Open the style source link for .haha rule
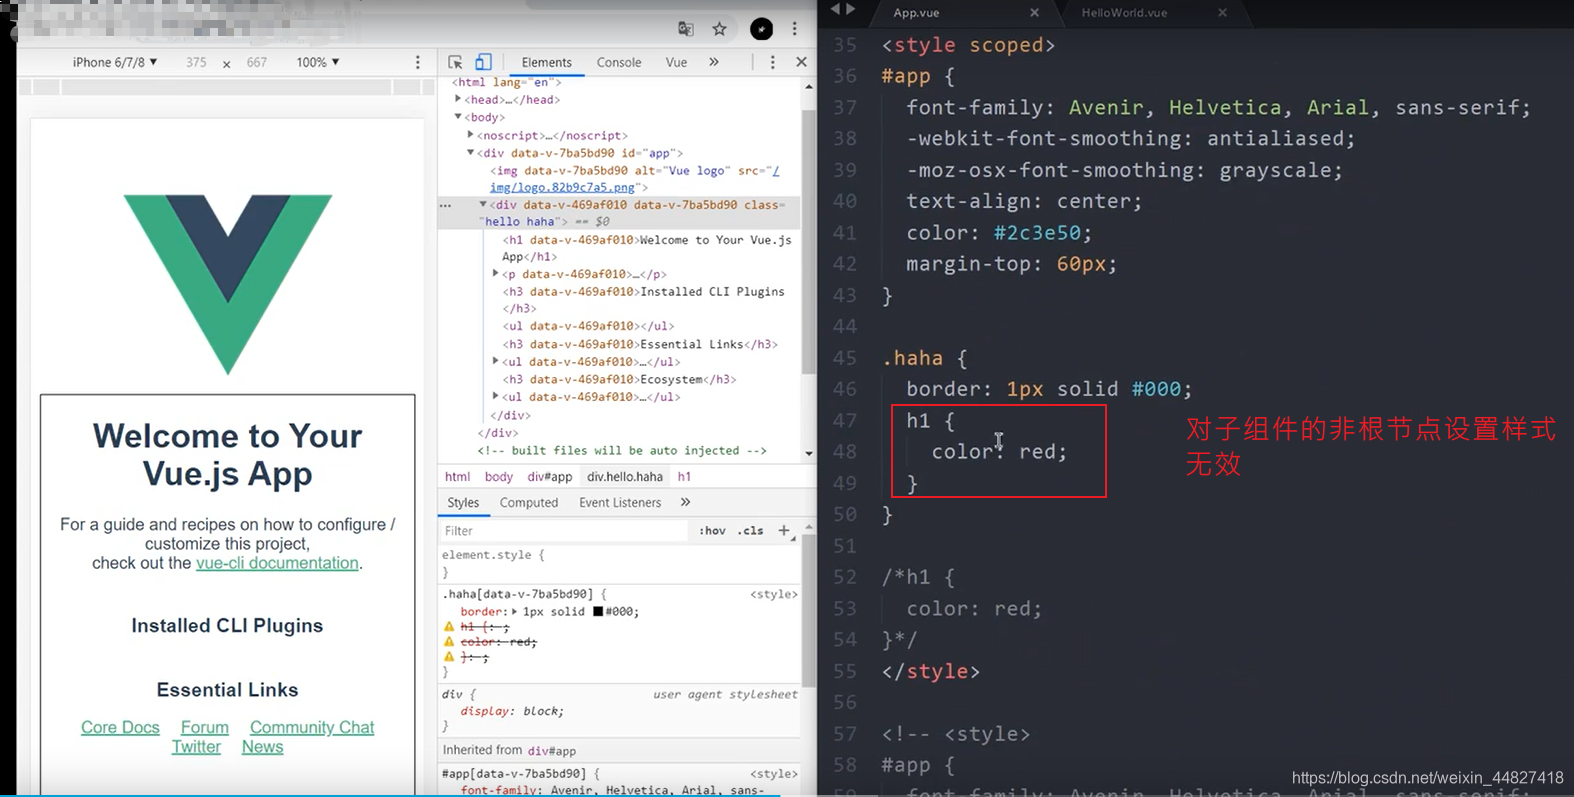1574x797 pixels. [774, 594]
